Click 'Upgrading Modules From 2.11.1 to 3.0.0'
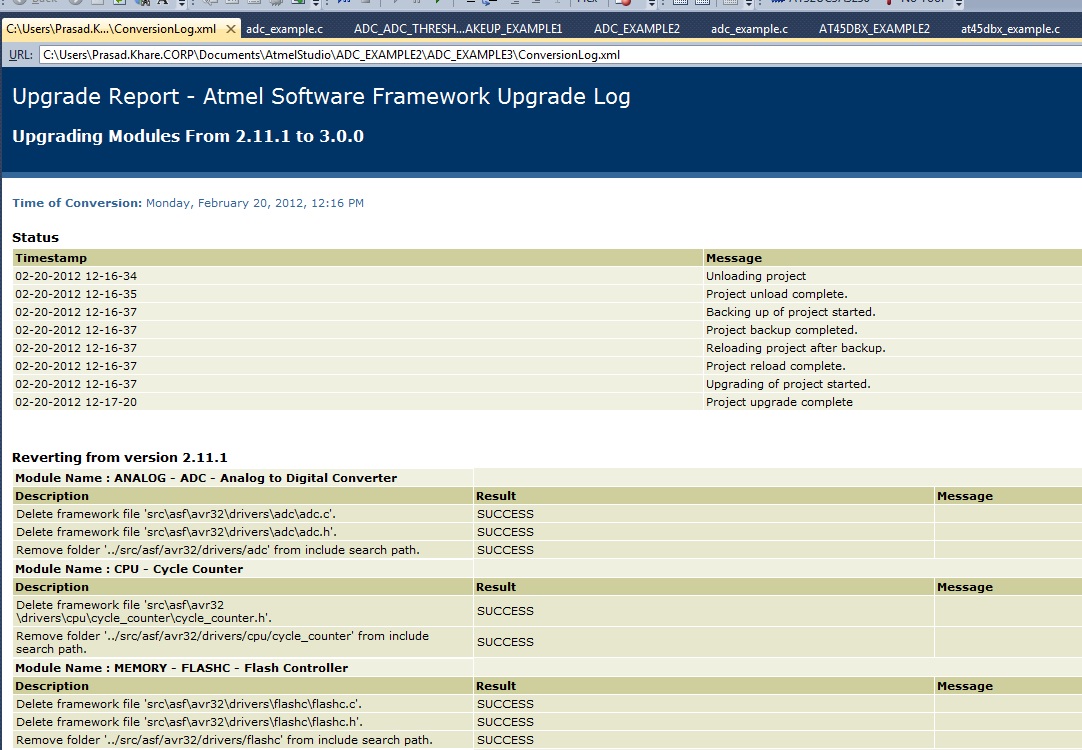The width and height of the screenshot is (1082, 750). click(188, 136)
